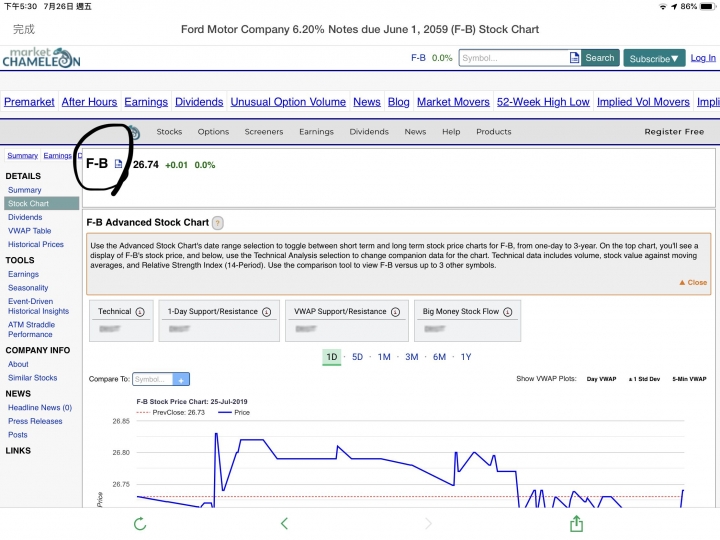Screen dimensions: 720x540
Task: Open Seasonality in the sidebar
Action: point(28,288)
